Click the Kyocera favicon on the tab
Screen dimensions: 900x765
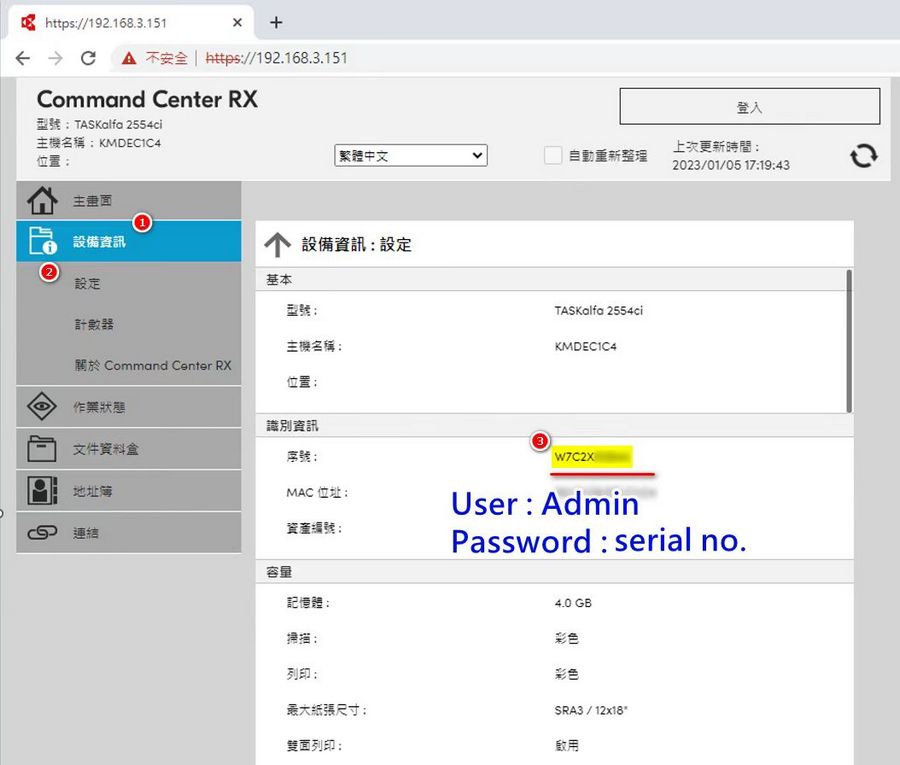28,22
